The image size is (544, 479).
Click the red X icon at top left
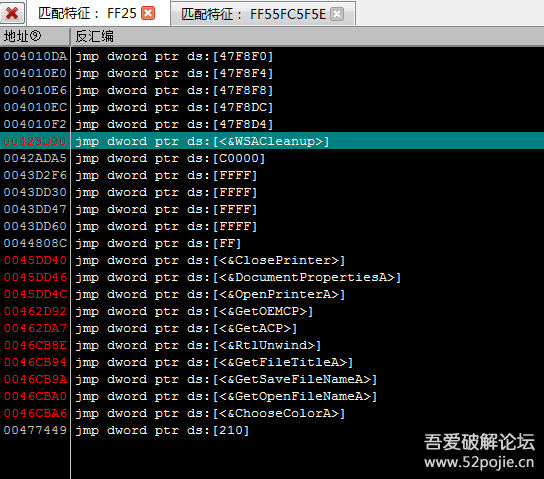pos(12,13)
